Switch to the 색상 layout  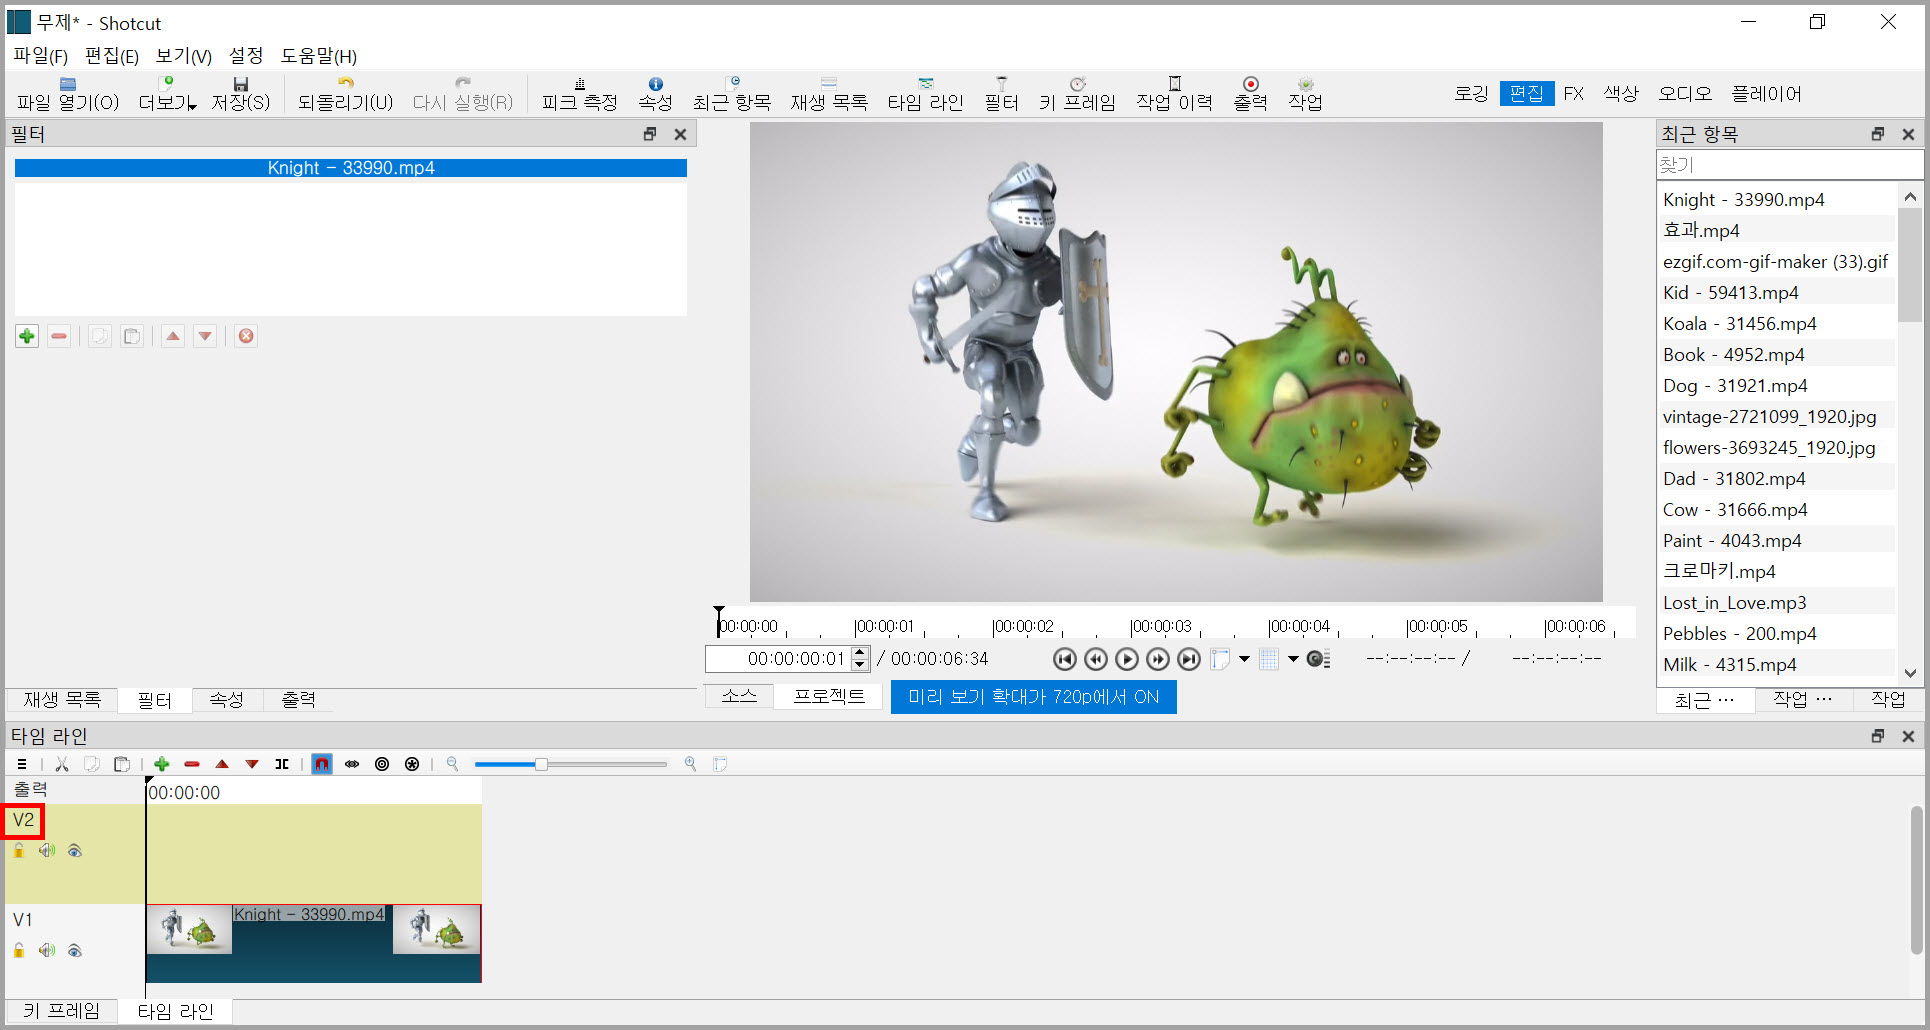point(1621,94)
